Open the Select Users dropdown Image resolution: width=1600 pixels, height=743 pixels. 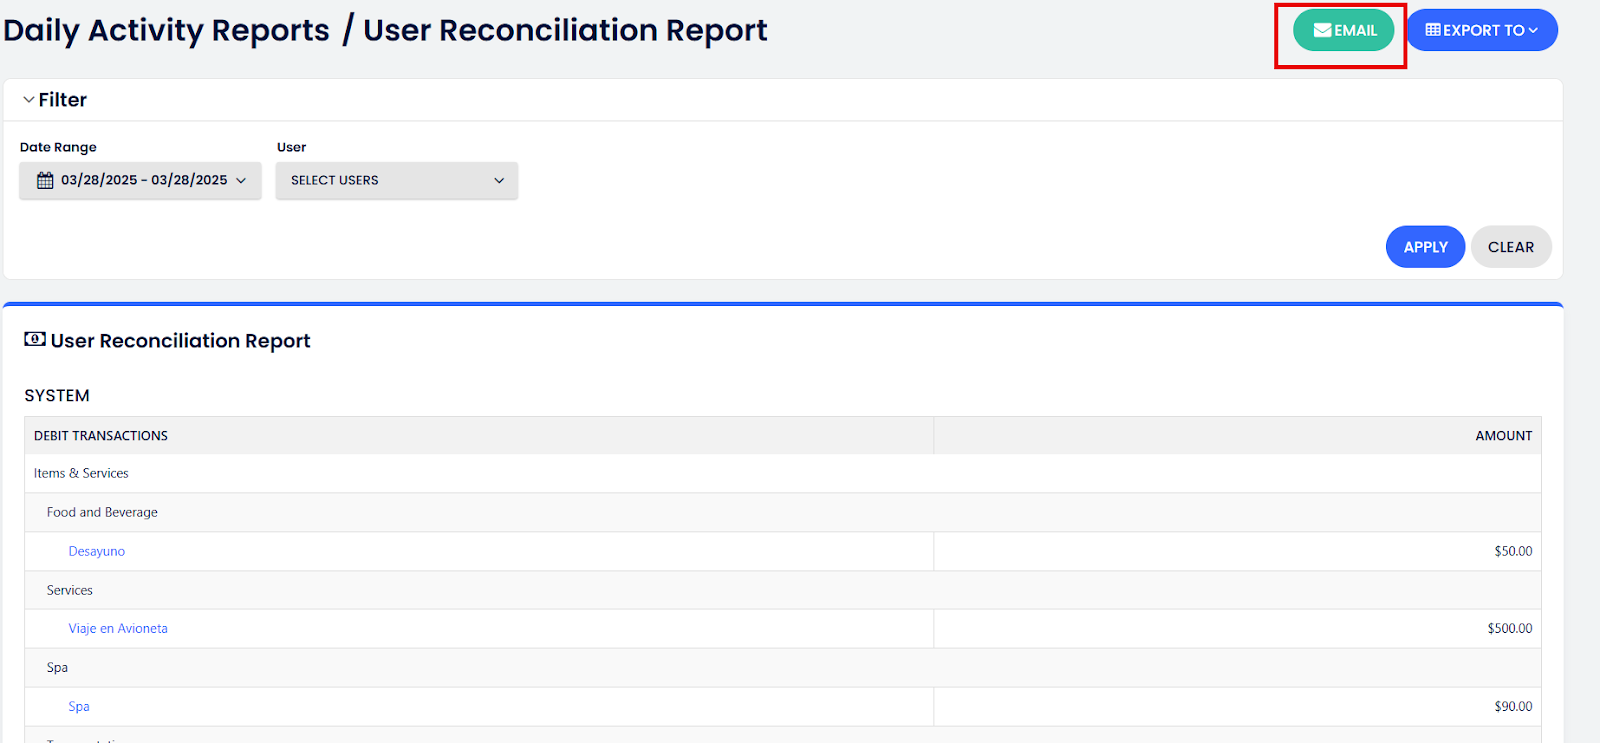pyautogui.click(x=397, y=181)
